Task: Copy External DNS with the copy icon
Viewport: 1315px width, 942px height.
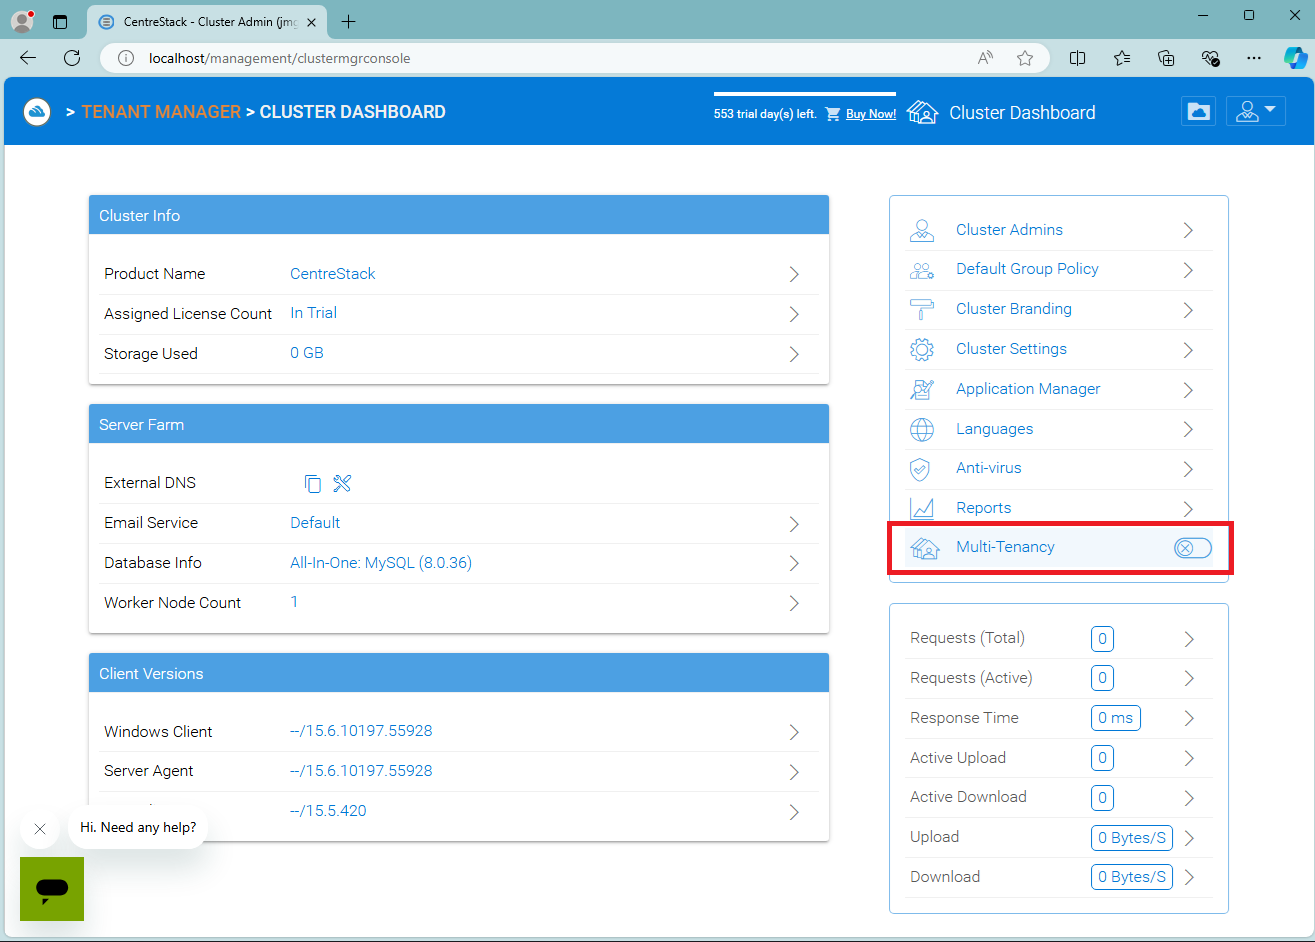Action: (x=313, y=484)
